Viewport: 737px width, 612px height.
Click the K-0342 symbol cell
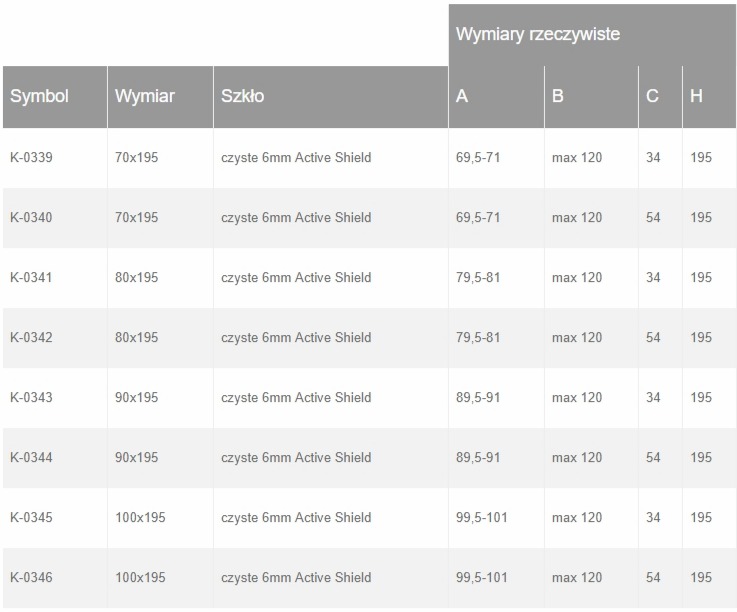click(31, 338)
